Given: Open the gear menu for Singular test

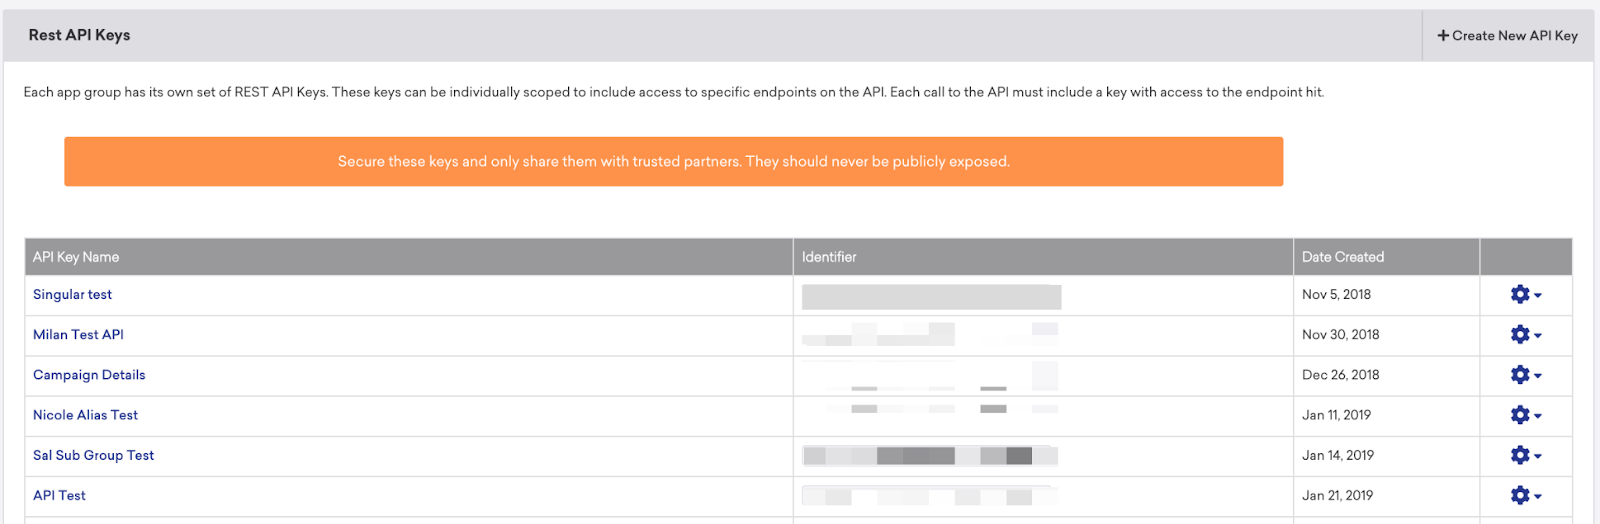Looking at the screenshot, I should [x=1525, y=295].
